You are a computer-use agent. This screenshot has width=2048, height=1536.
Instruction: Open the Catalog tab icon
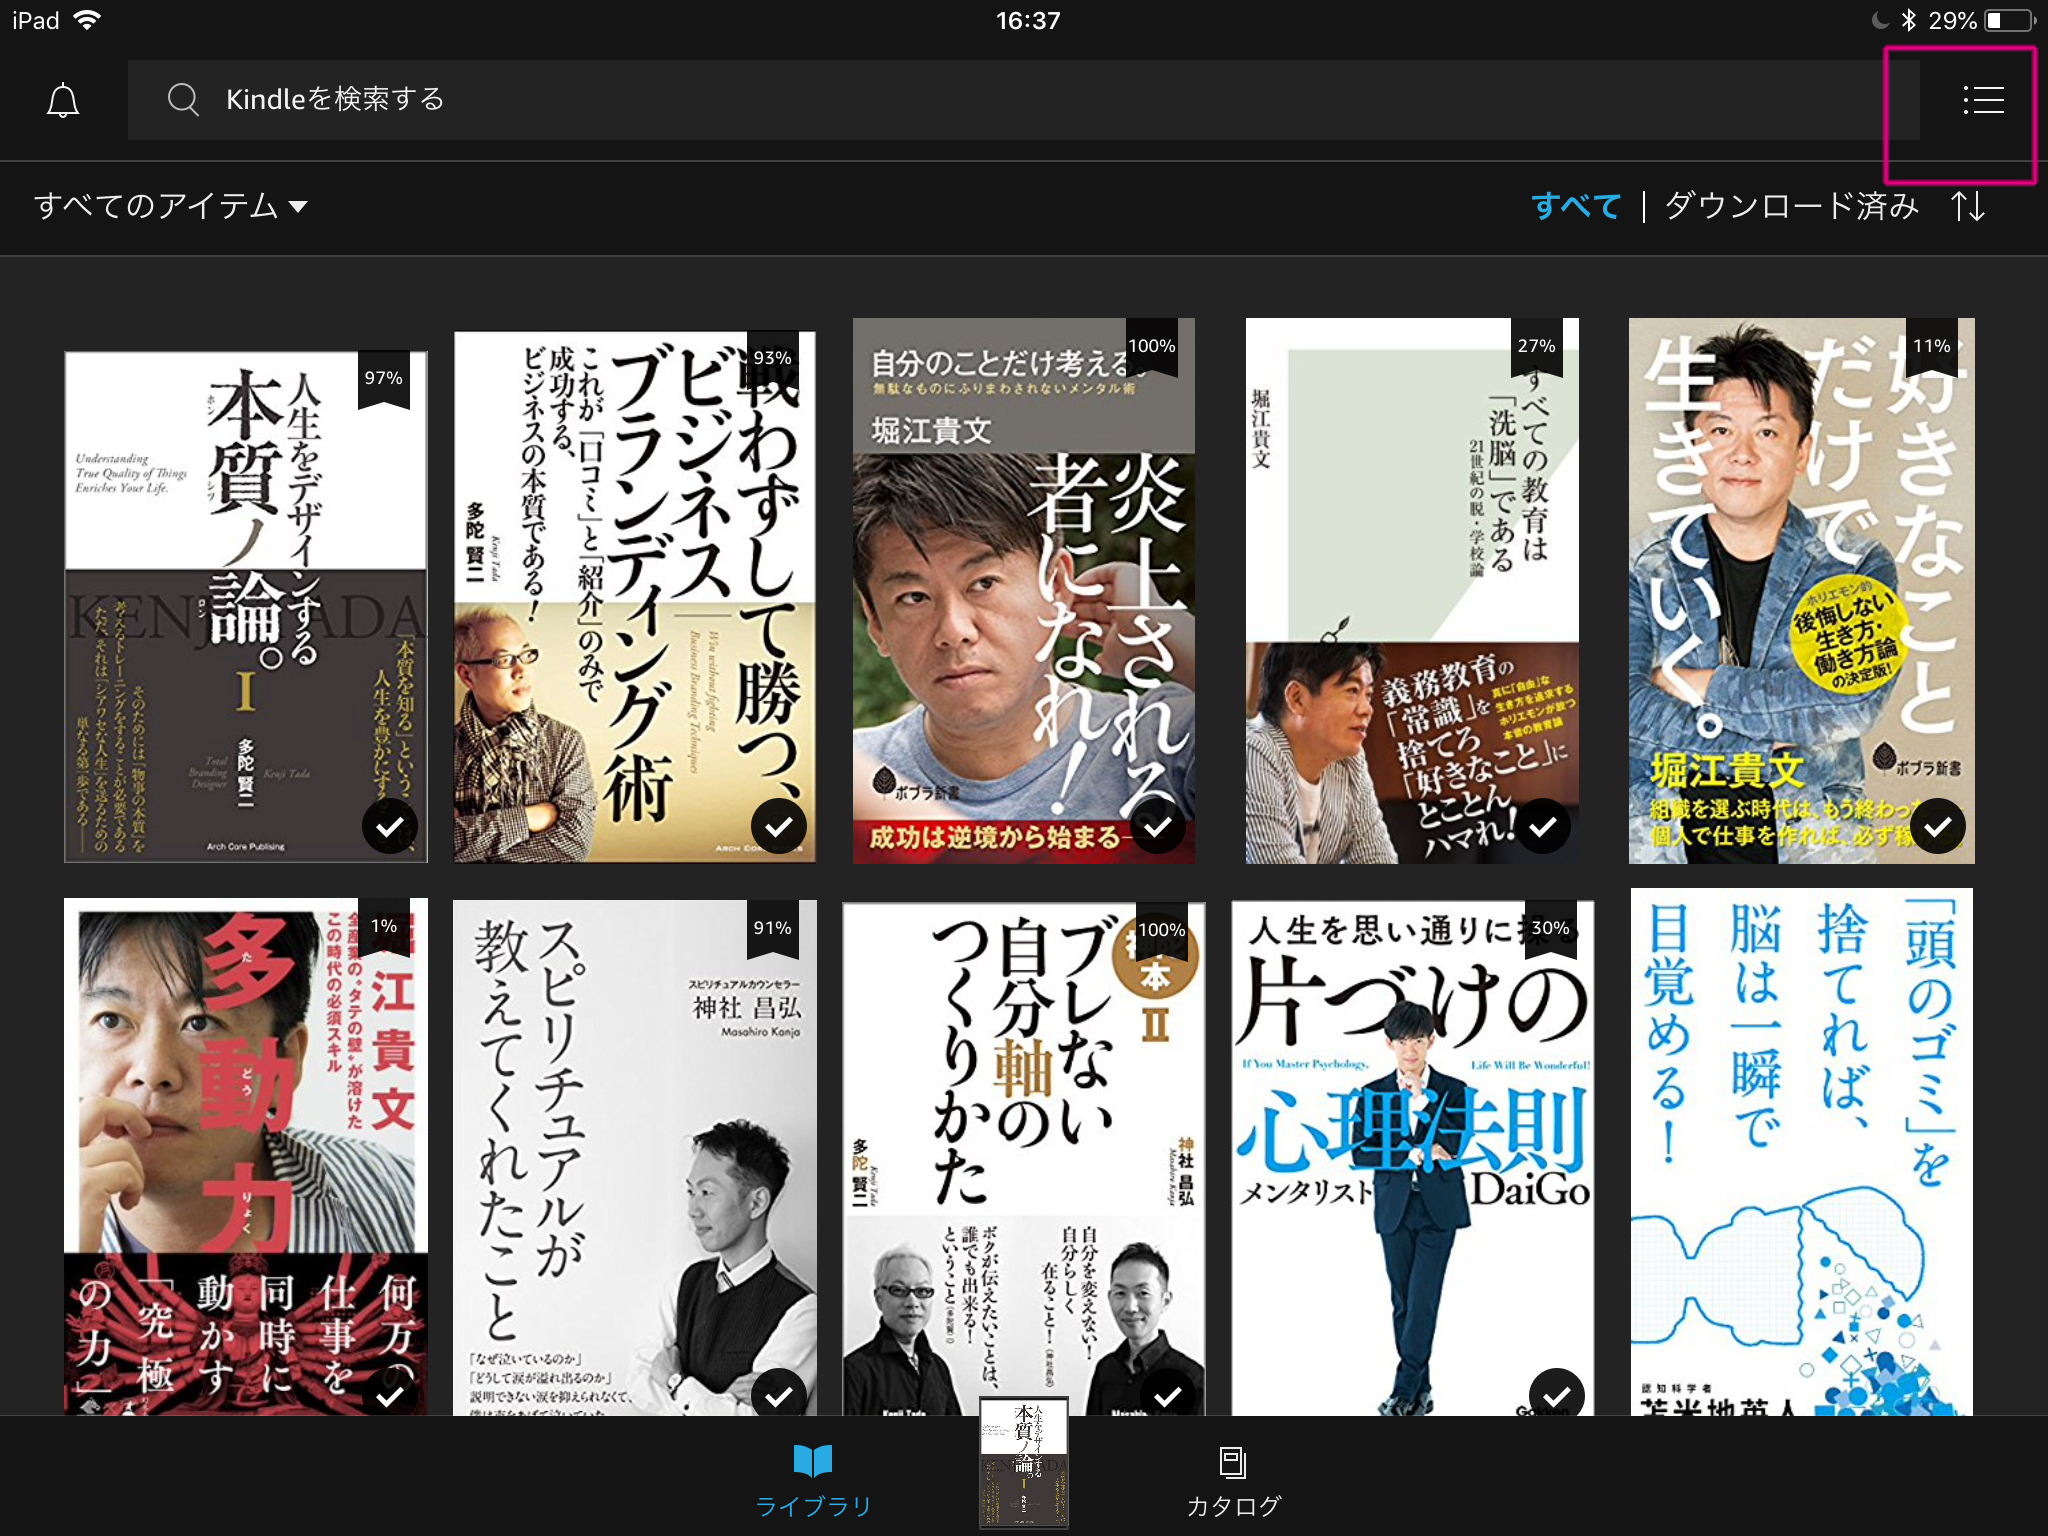(1232, 1462)
